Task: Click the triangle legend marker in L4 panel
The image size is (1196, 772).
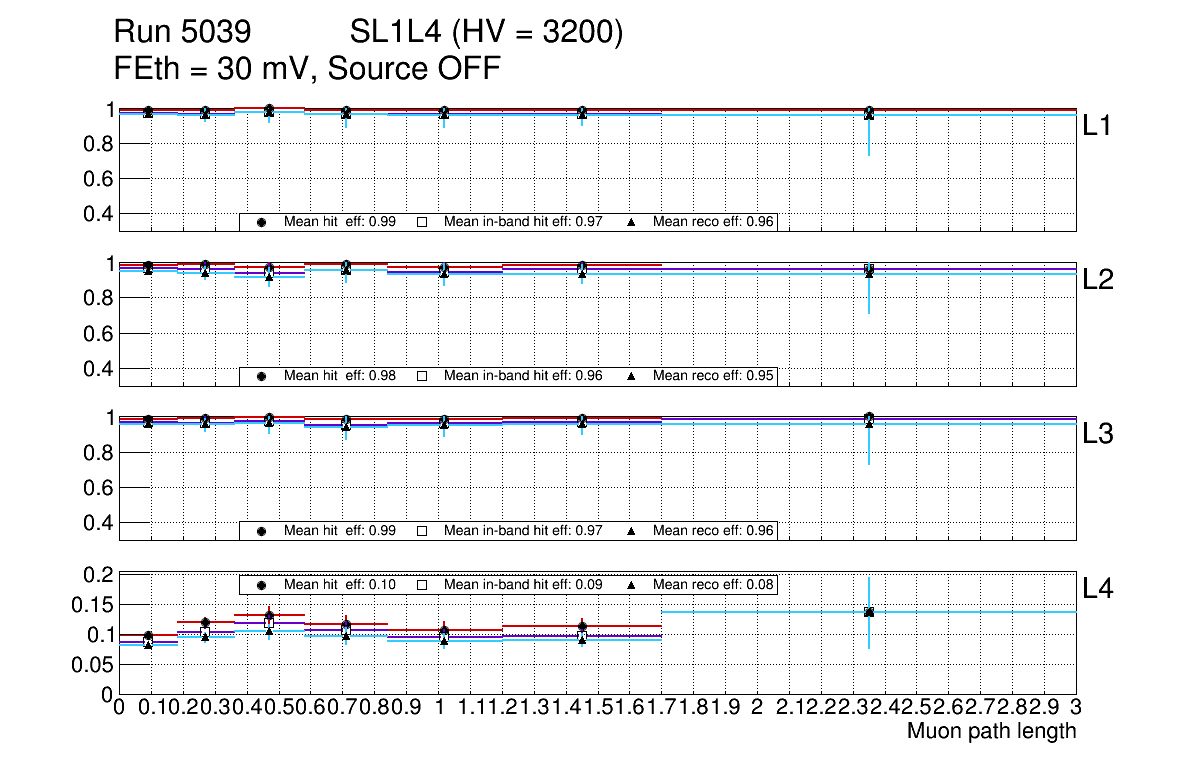Action: click(632, 585)
